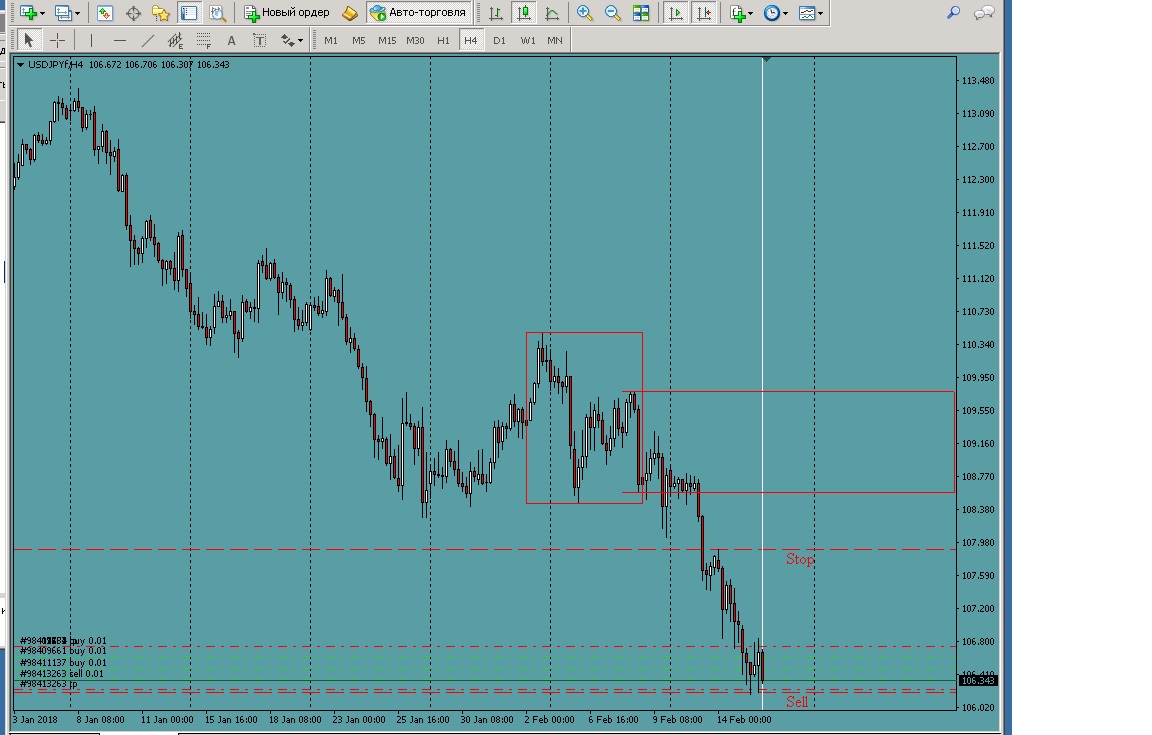The height and width of the screenshot is (735, 1152).
Task: Expand the Indicators dropdown arrow
Action: coord(750,13)
